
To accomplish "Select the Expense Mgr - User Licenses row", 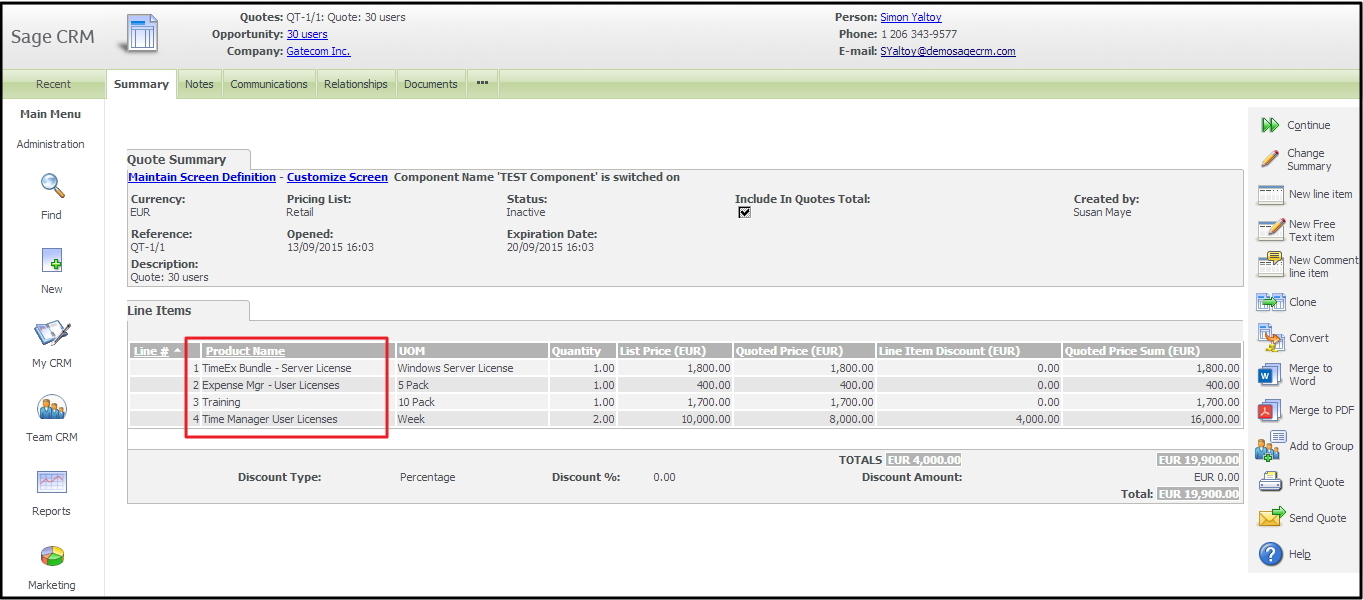I will (685, 385).
